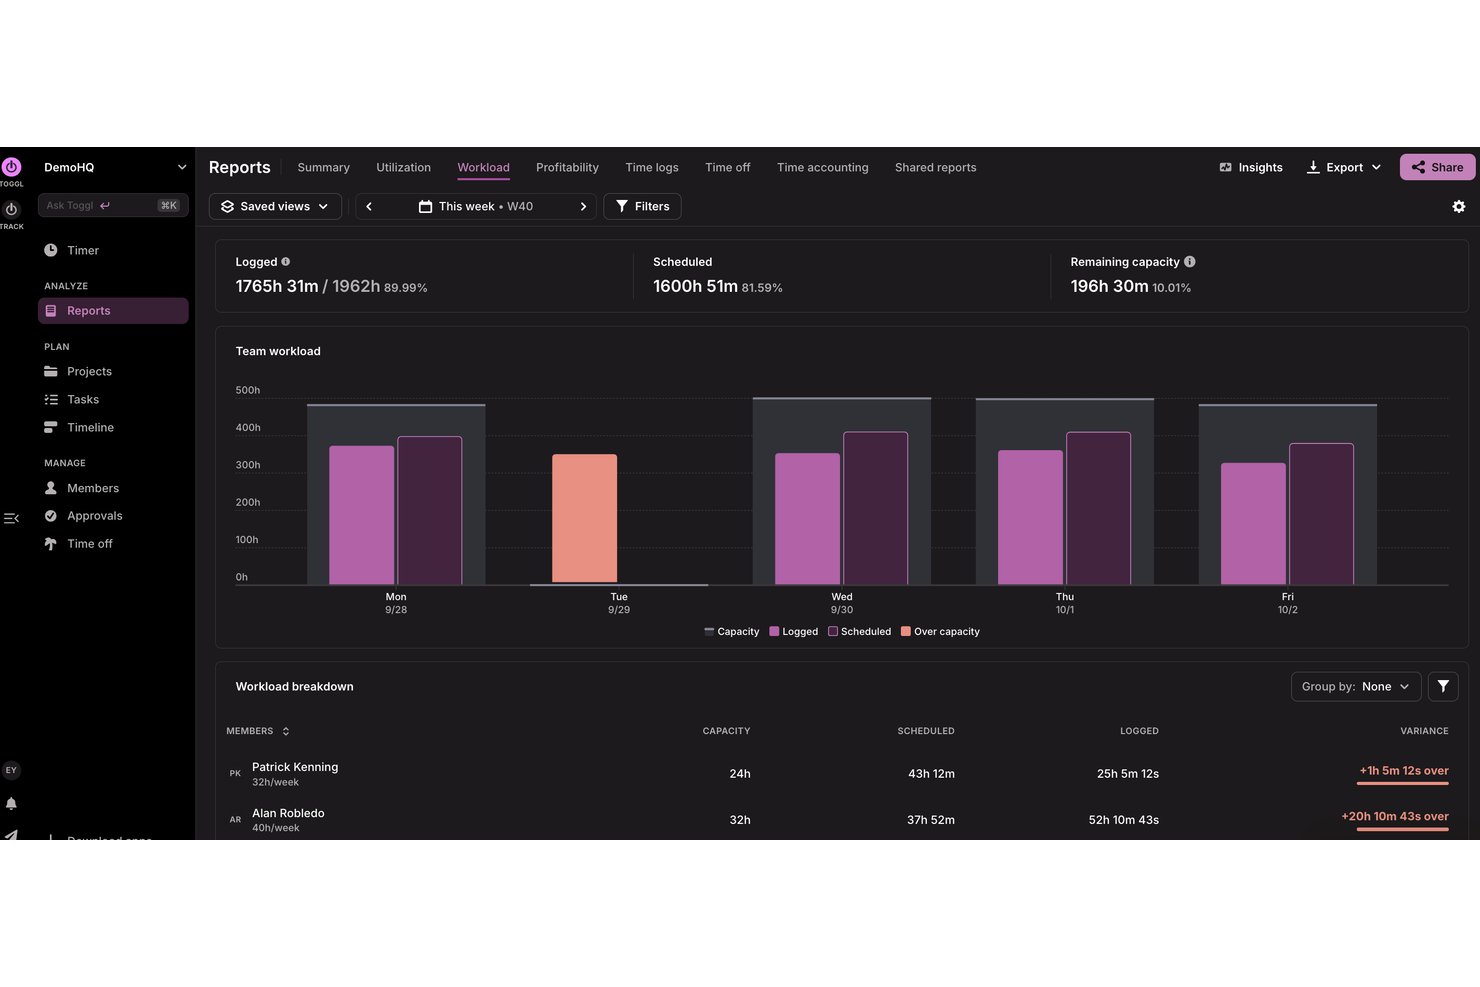Sort the table by the Members column

click(258, 731)
